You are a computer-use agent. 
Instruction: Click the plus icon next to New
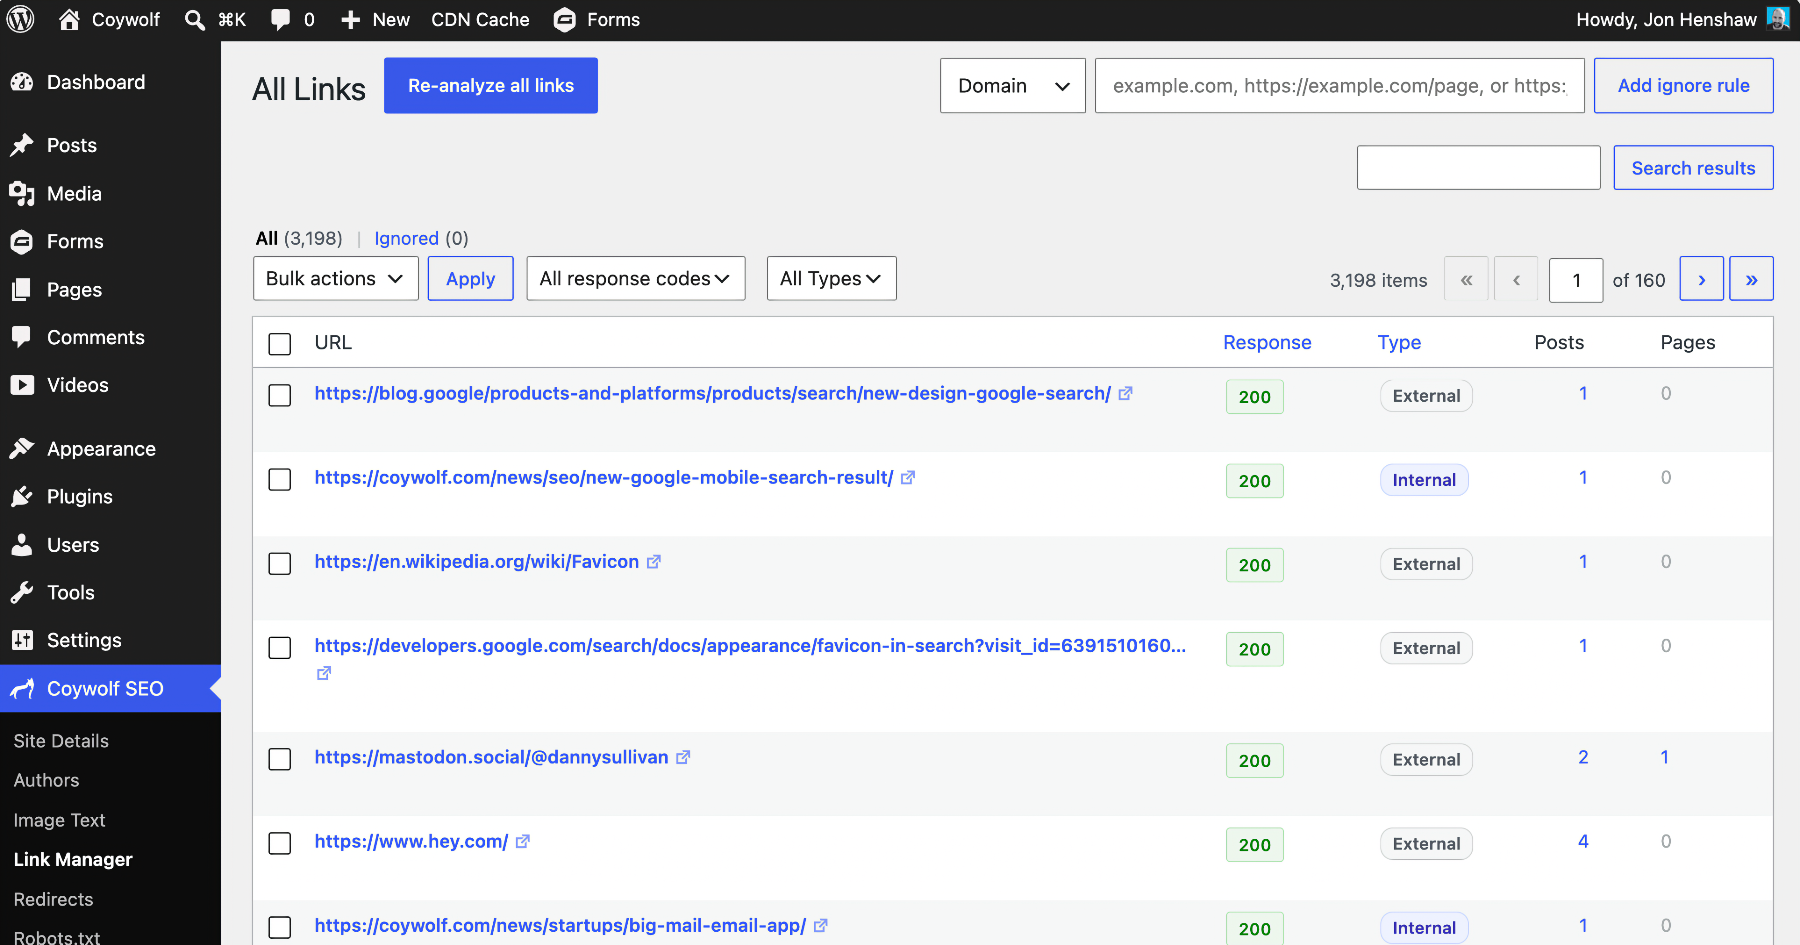(x=350, y=20)
